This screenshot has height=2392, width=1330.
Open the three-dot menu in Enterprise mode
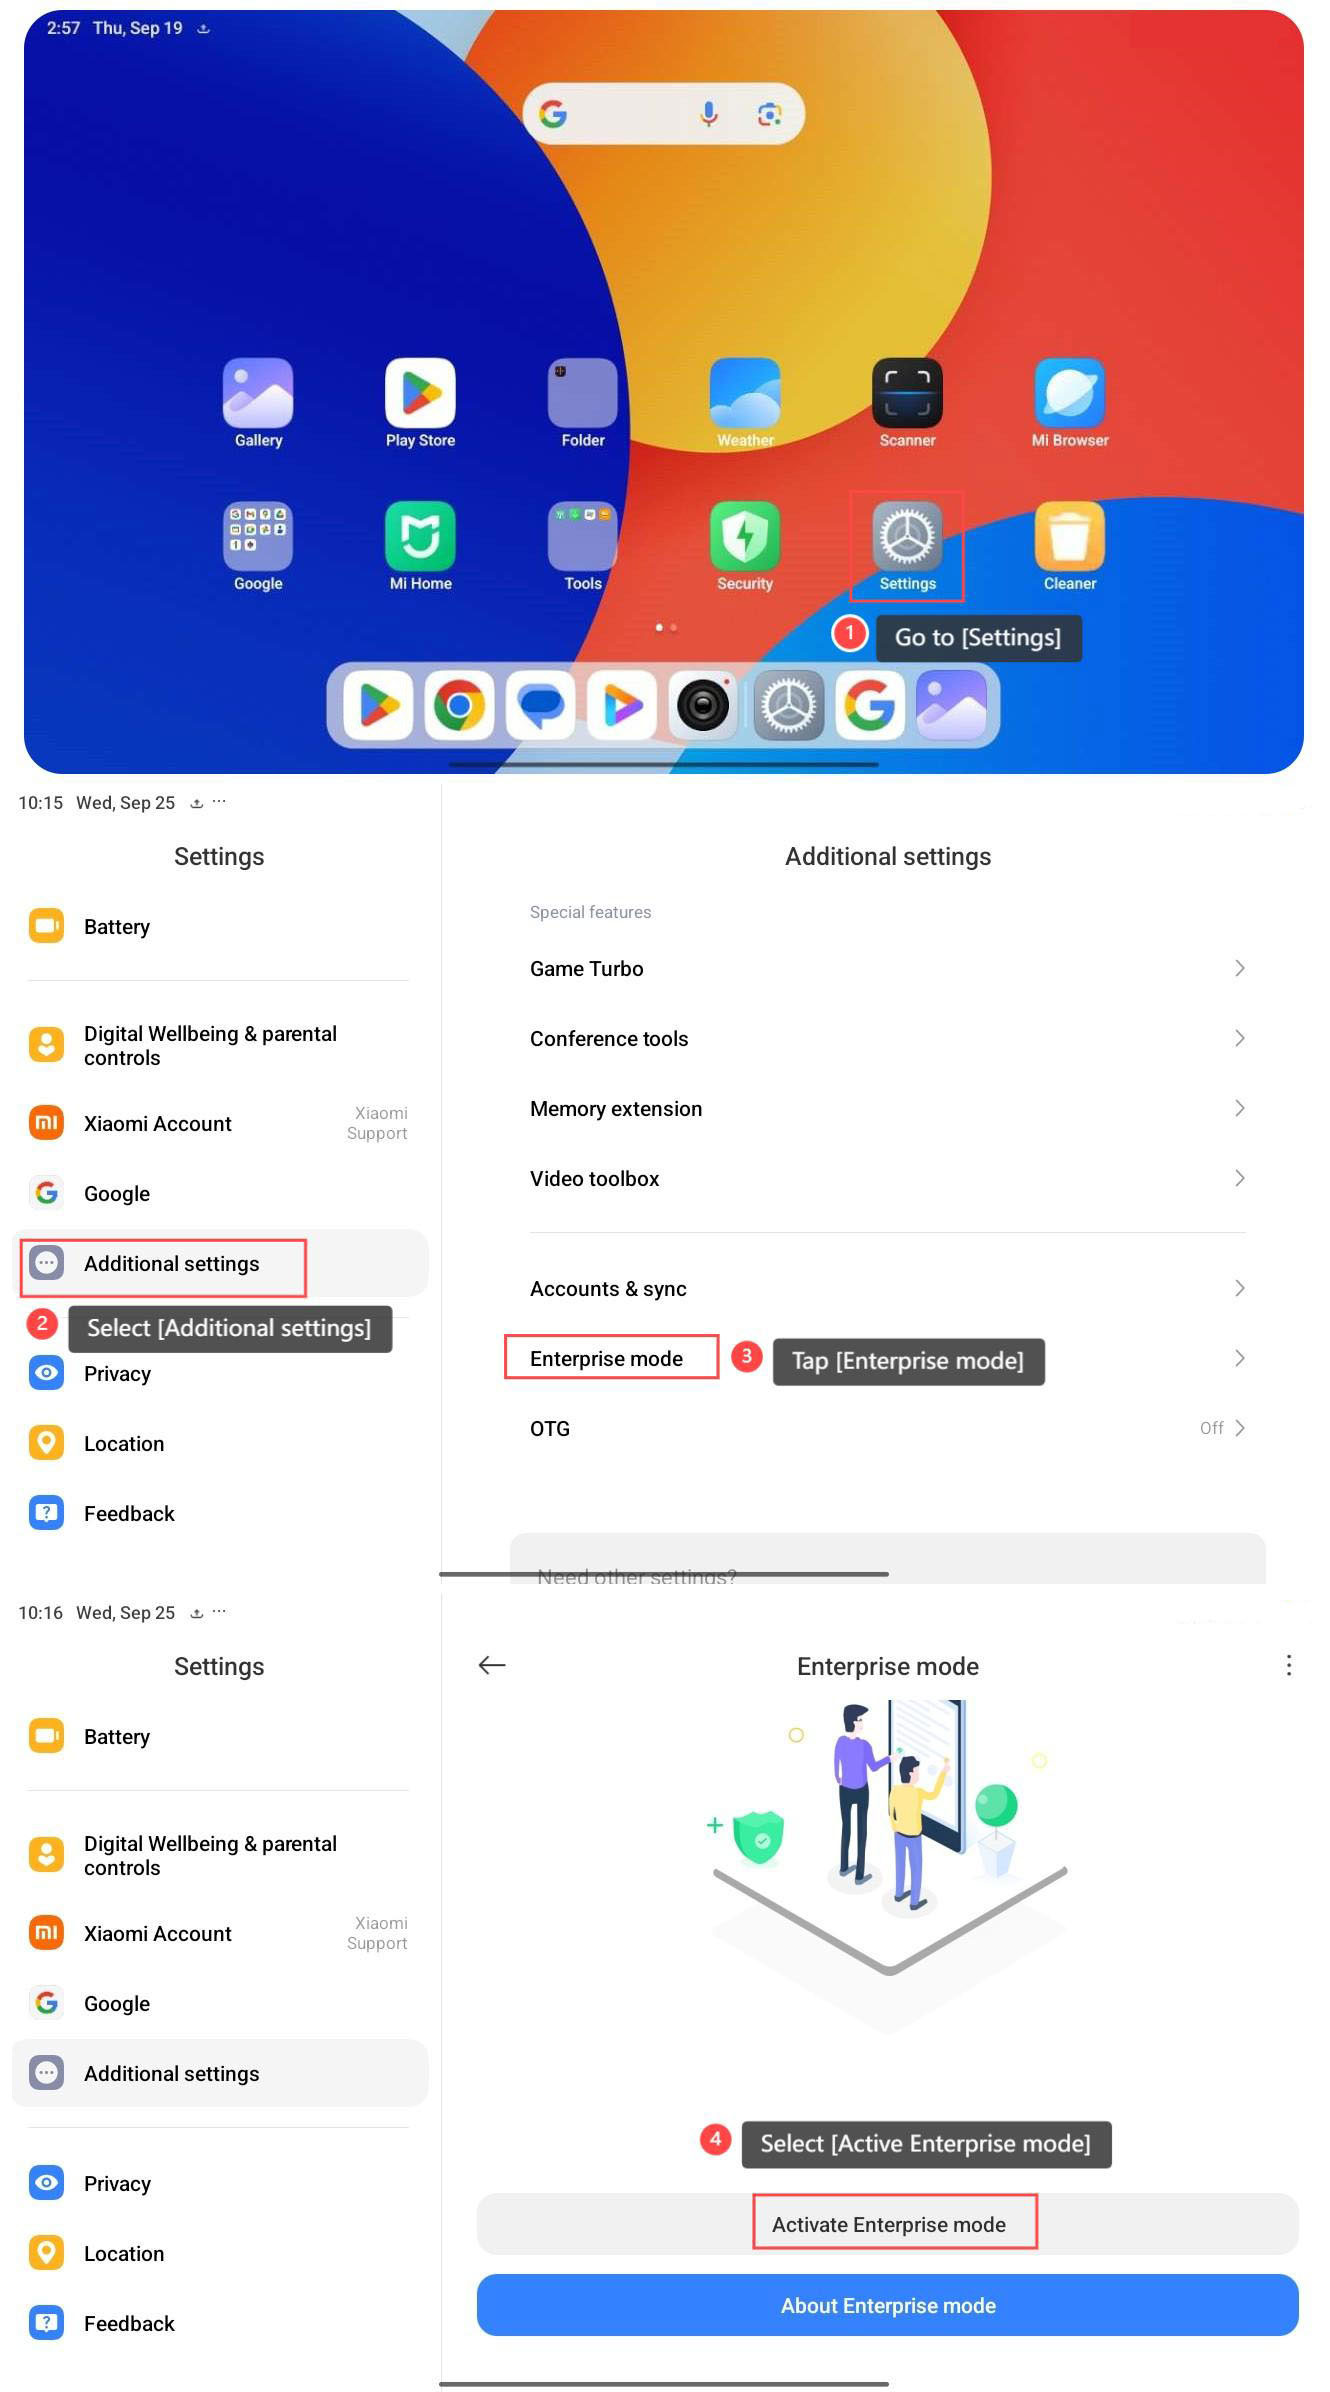1288,1665
